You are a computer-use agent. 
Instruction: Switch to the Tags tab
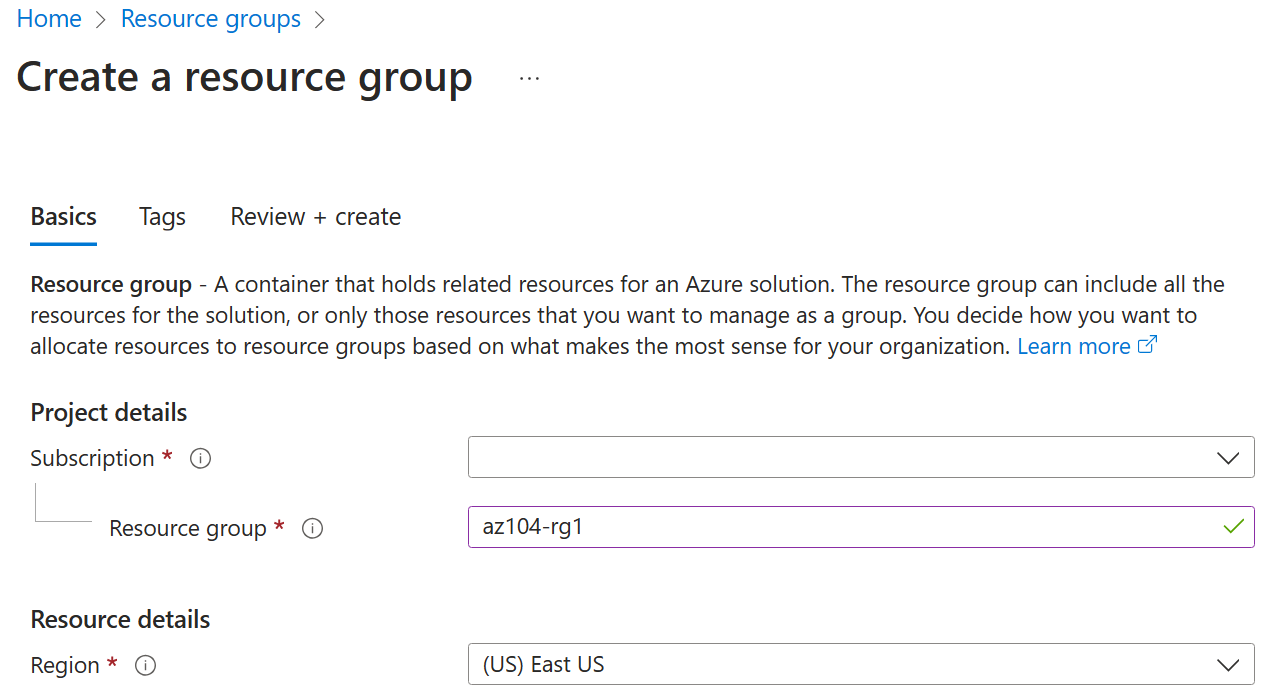[x=161, y=217]
